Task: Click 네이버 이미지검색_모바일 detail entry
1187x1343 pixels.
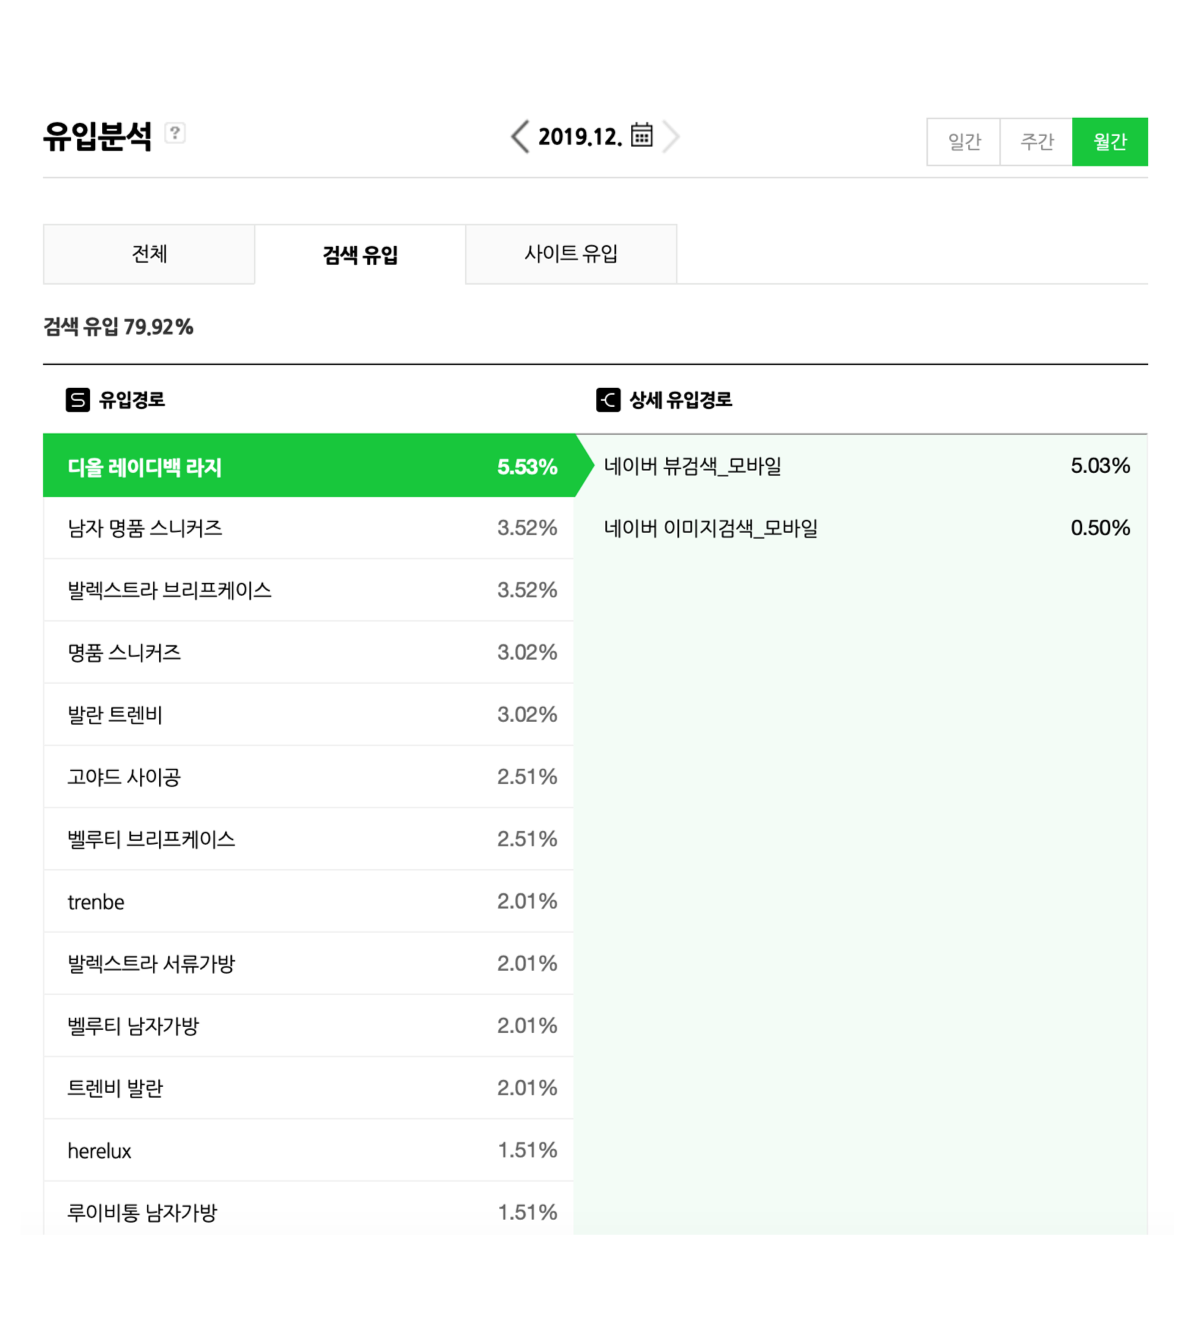Action: pyautogui.click(x=711, y=528)
